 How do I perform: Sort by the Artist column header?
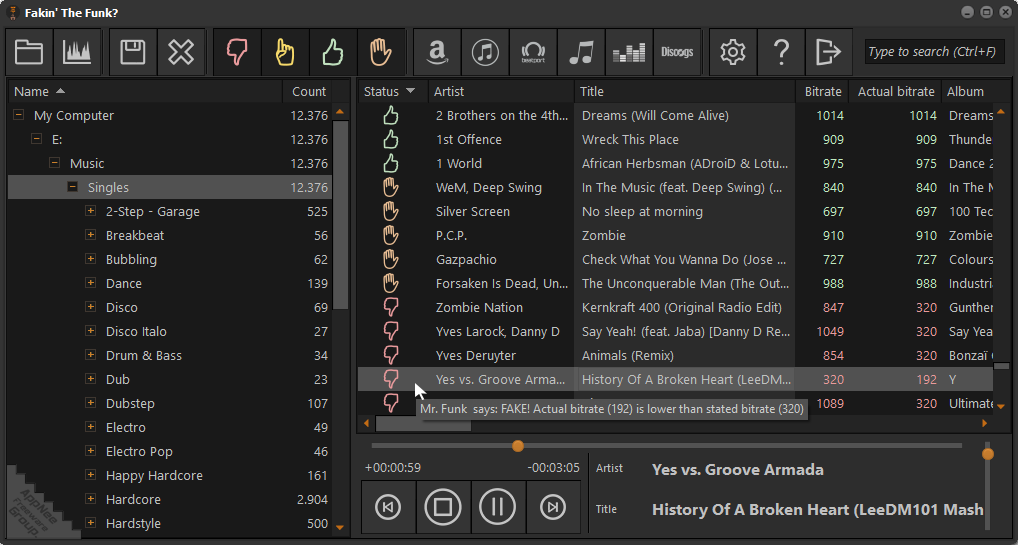501,92
